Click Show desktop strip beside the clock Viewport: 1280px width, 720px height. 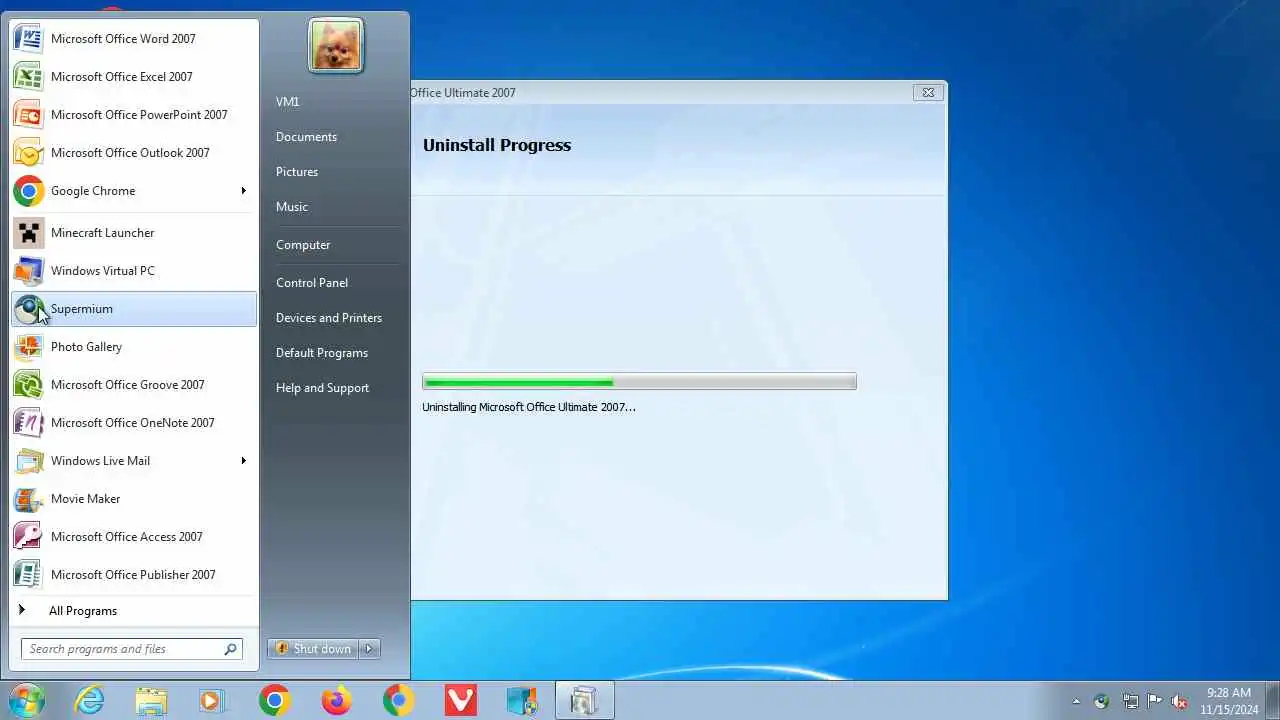(x=1273, y=701)
